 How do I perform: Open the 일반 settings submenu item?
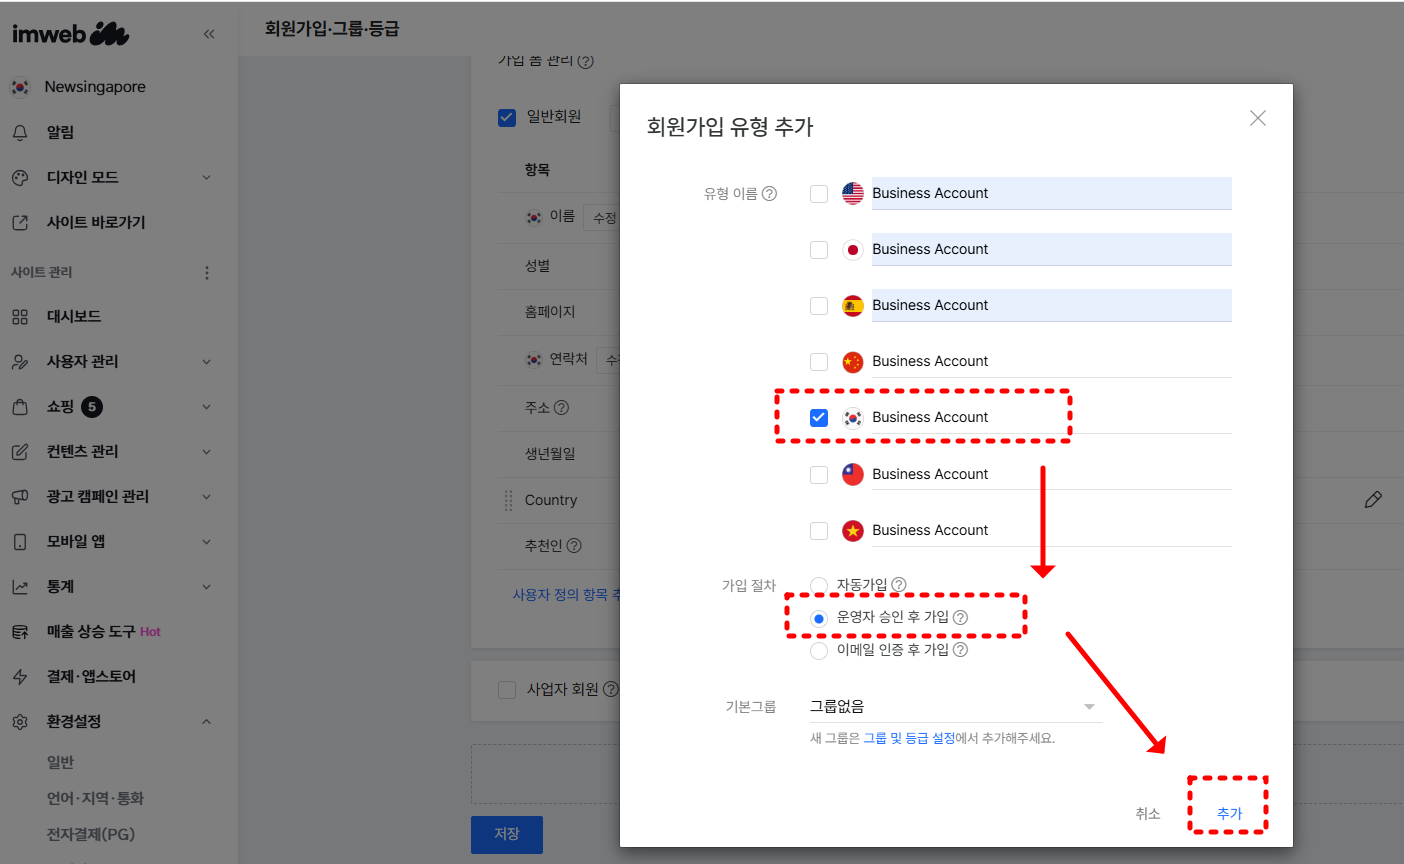(x=61, y=762)
